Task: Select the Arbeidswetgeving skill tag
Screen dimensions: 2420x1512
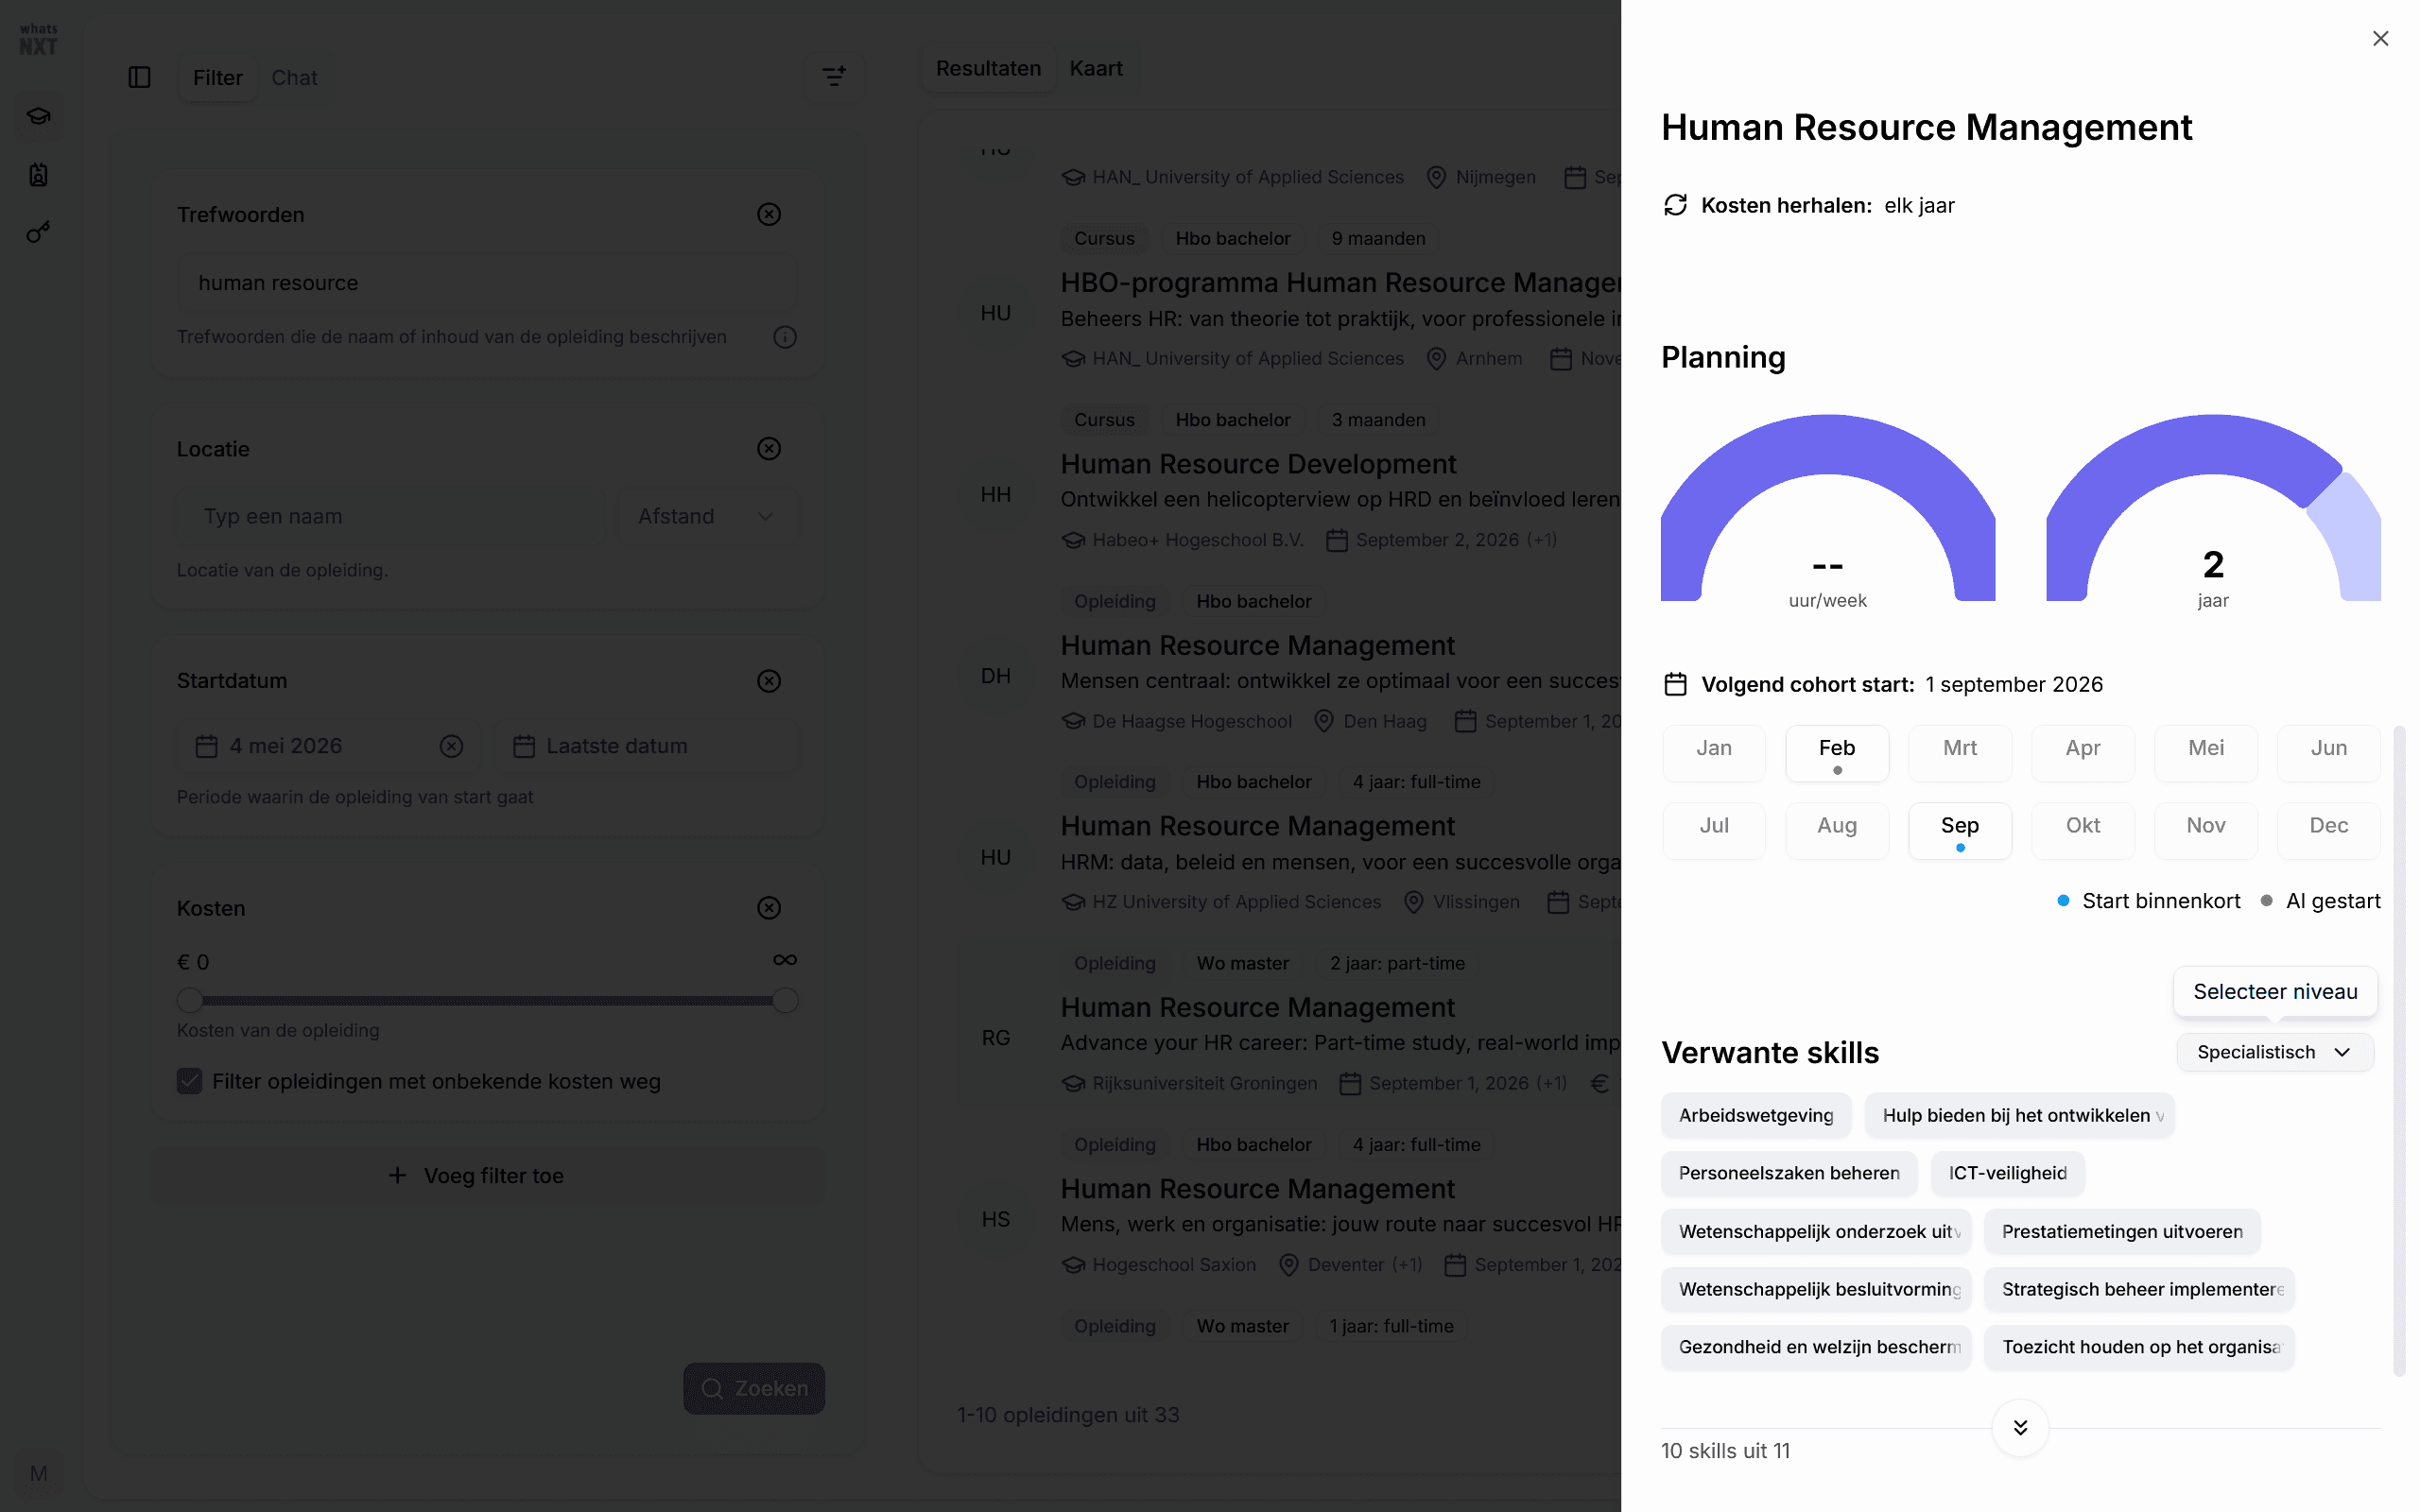Action: pyautogui.click(x=1756, y=1115)
